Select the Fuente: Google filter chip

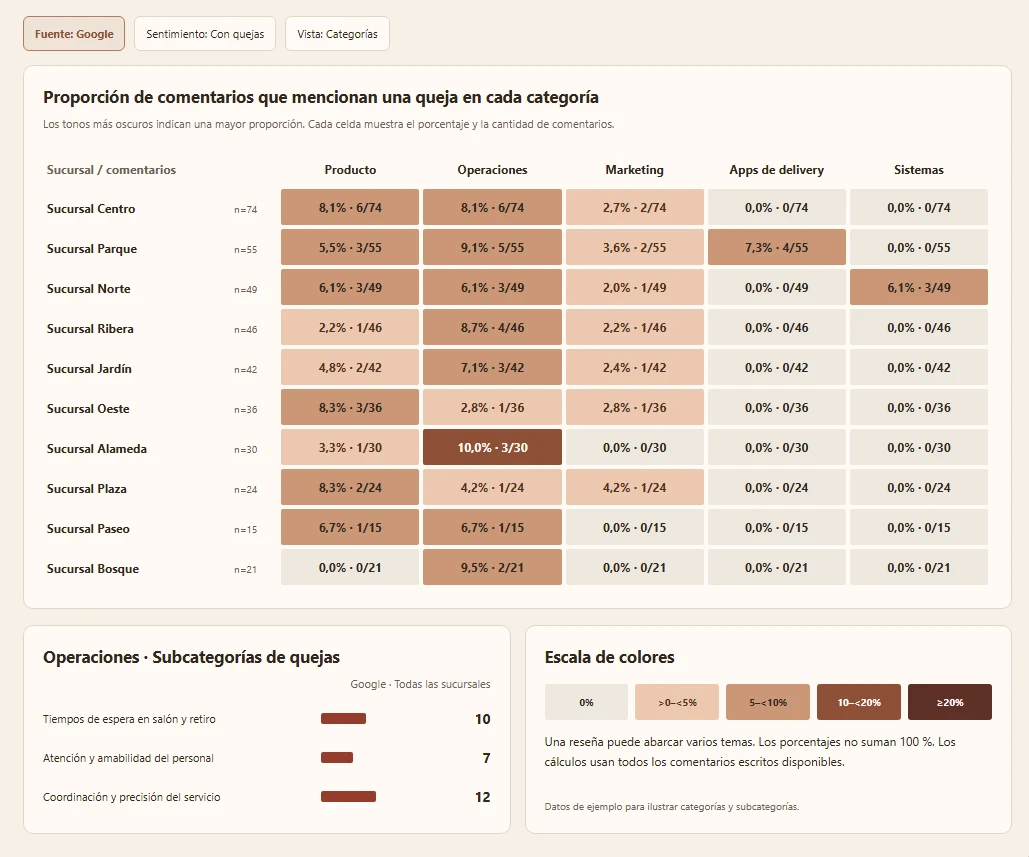74,33
